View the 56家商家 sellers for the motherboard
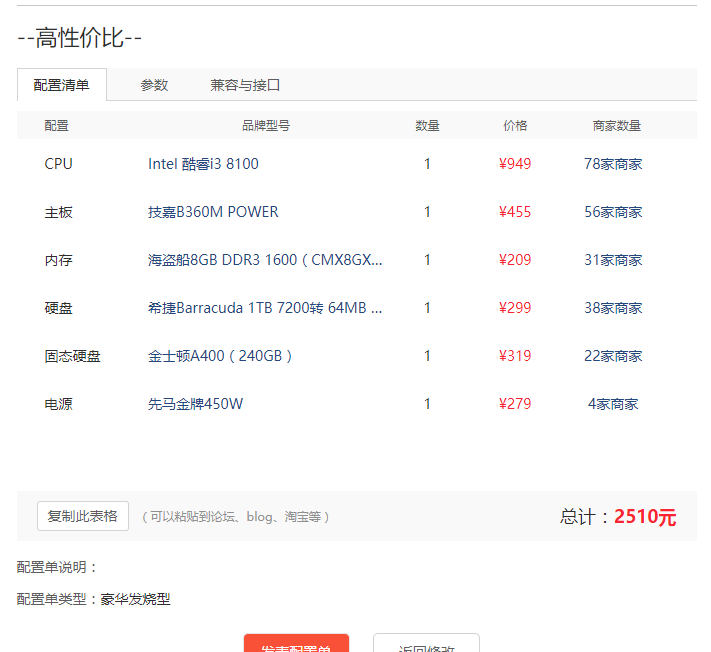711x652 pixels. pos(613,212)
